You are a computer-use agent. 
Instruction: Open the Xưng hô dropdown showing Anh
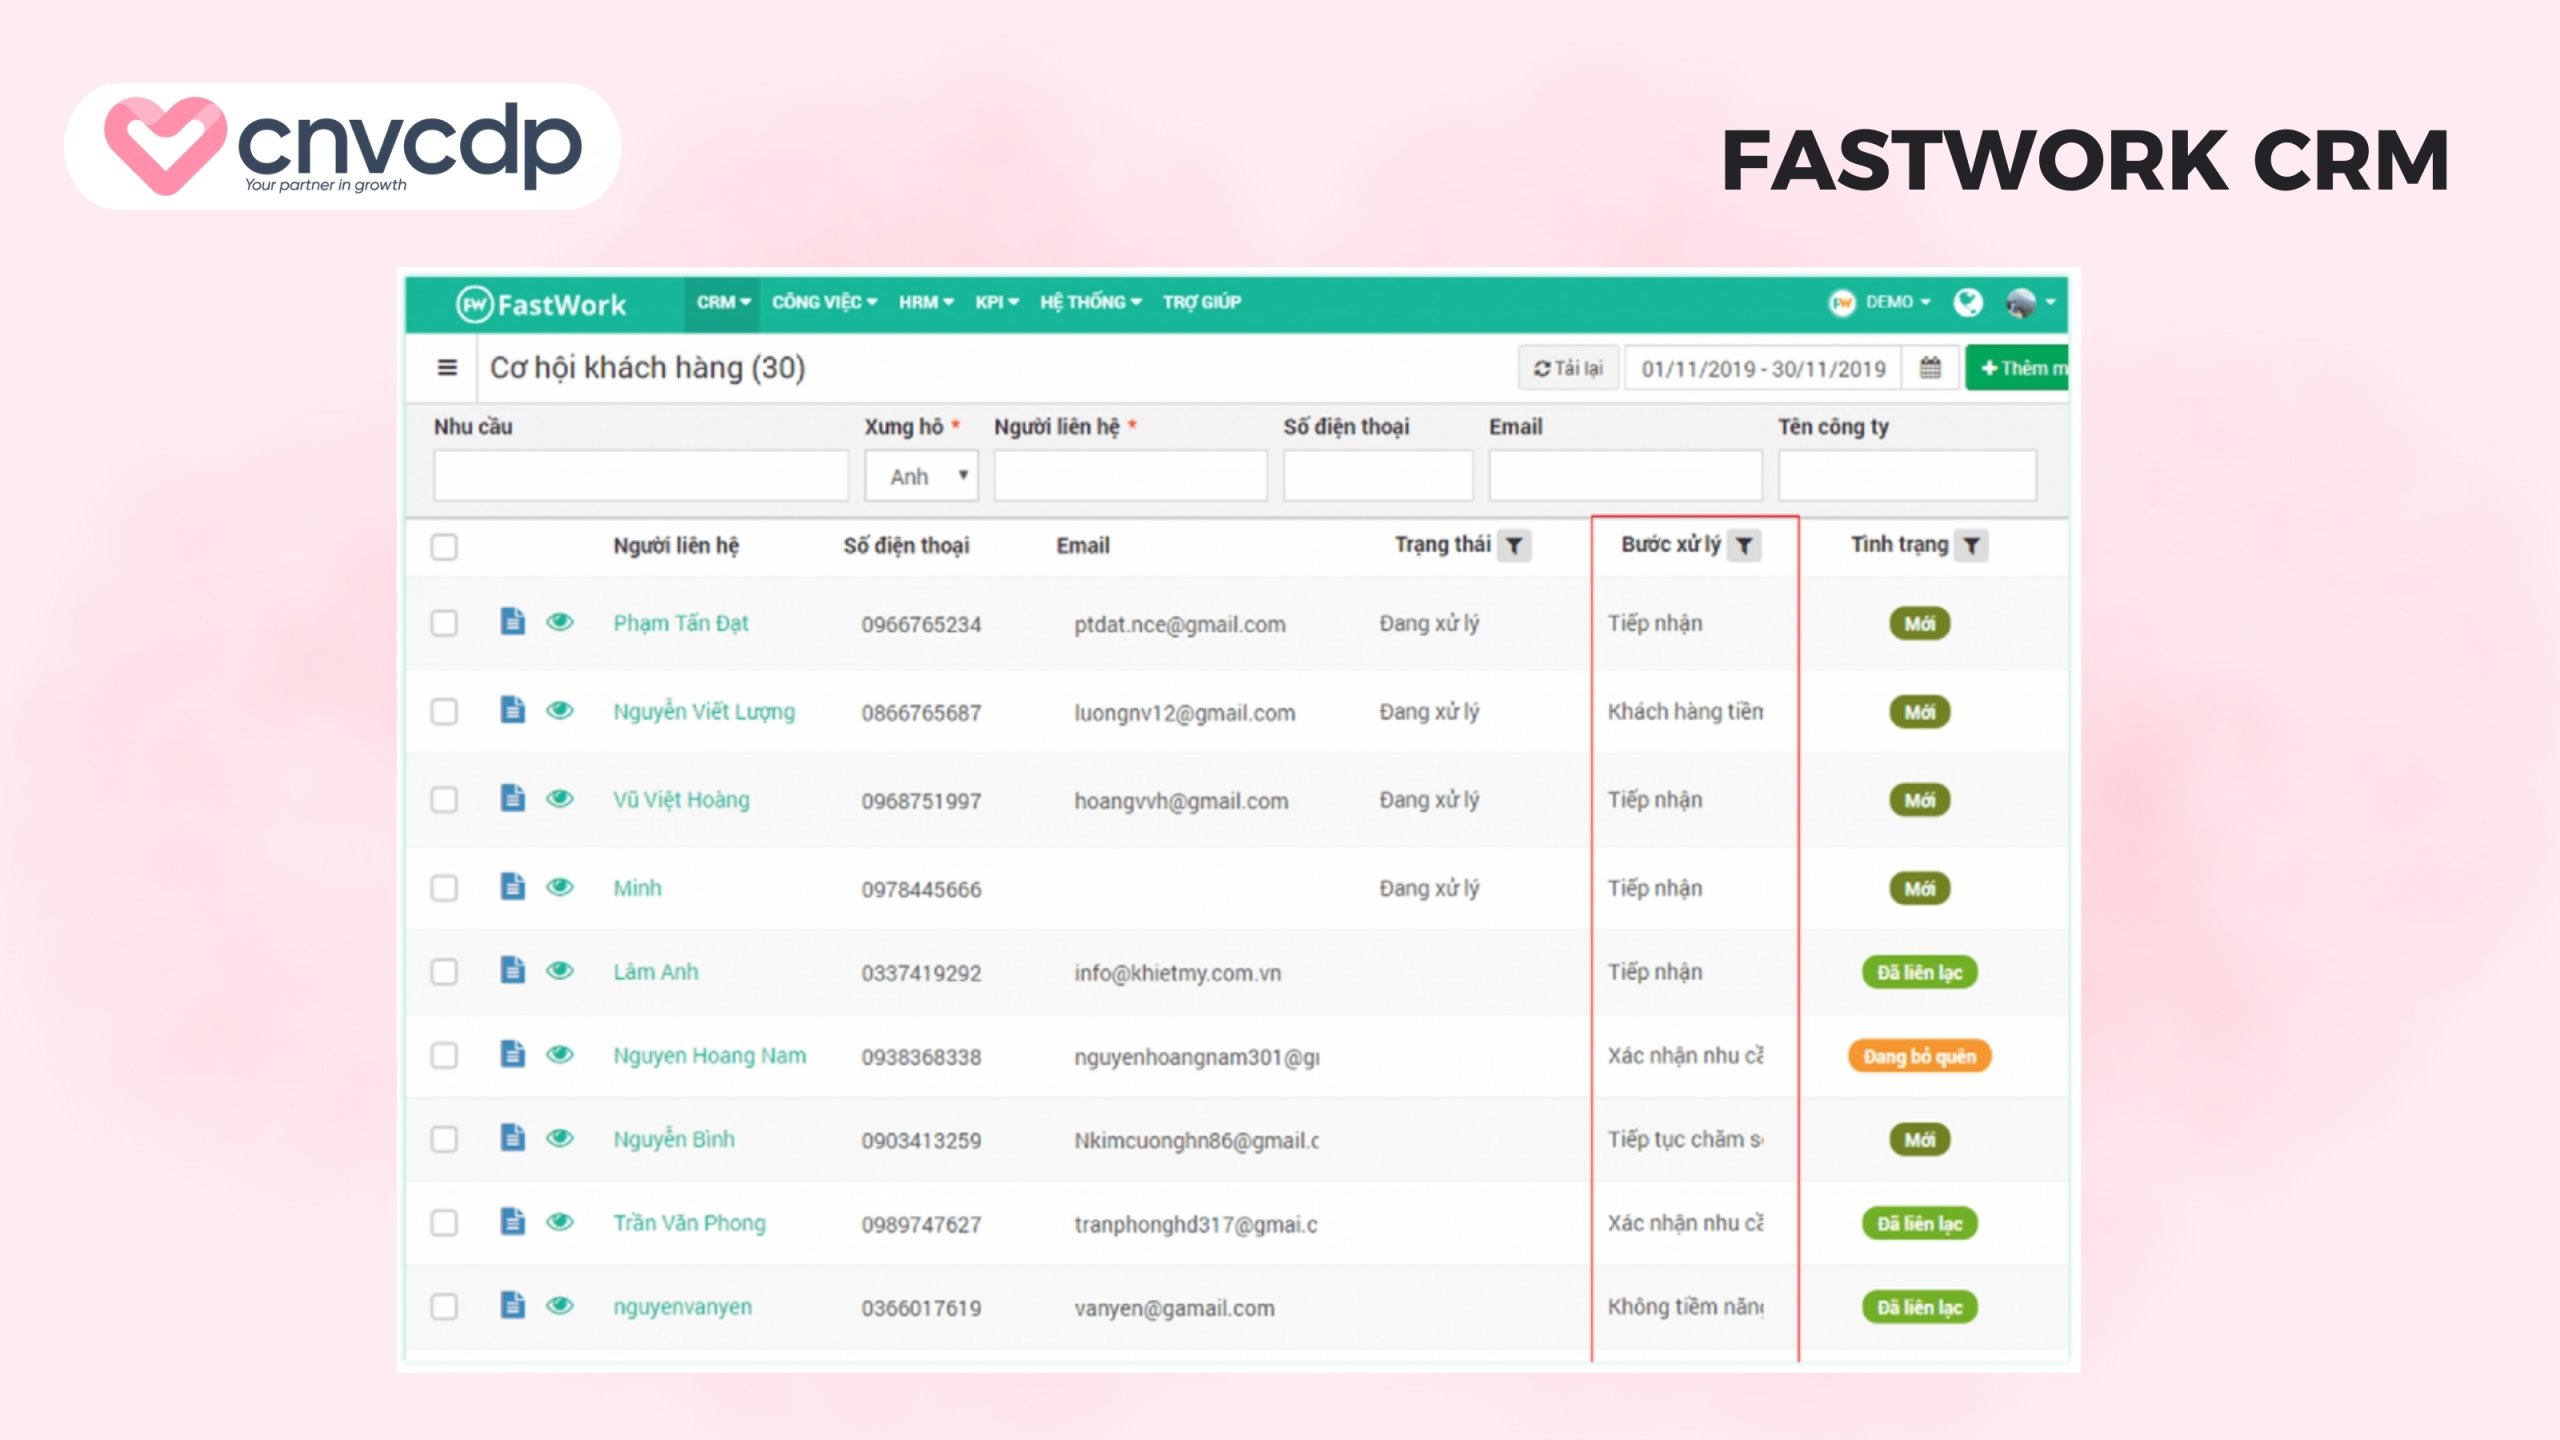[920, 475]
